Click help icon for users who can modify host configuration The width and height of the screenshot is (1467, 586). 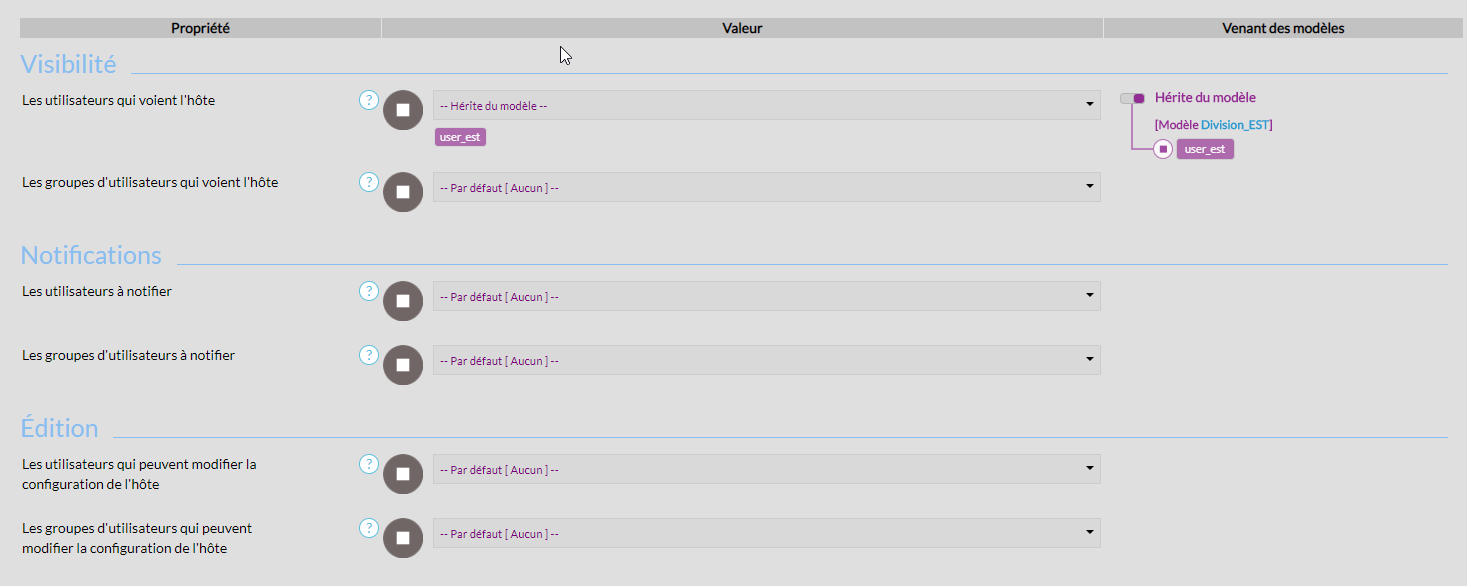tap(368, 464)
